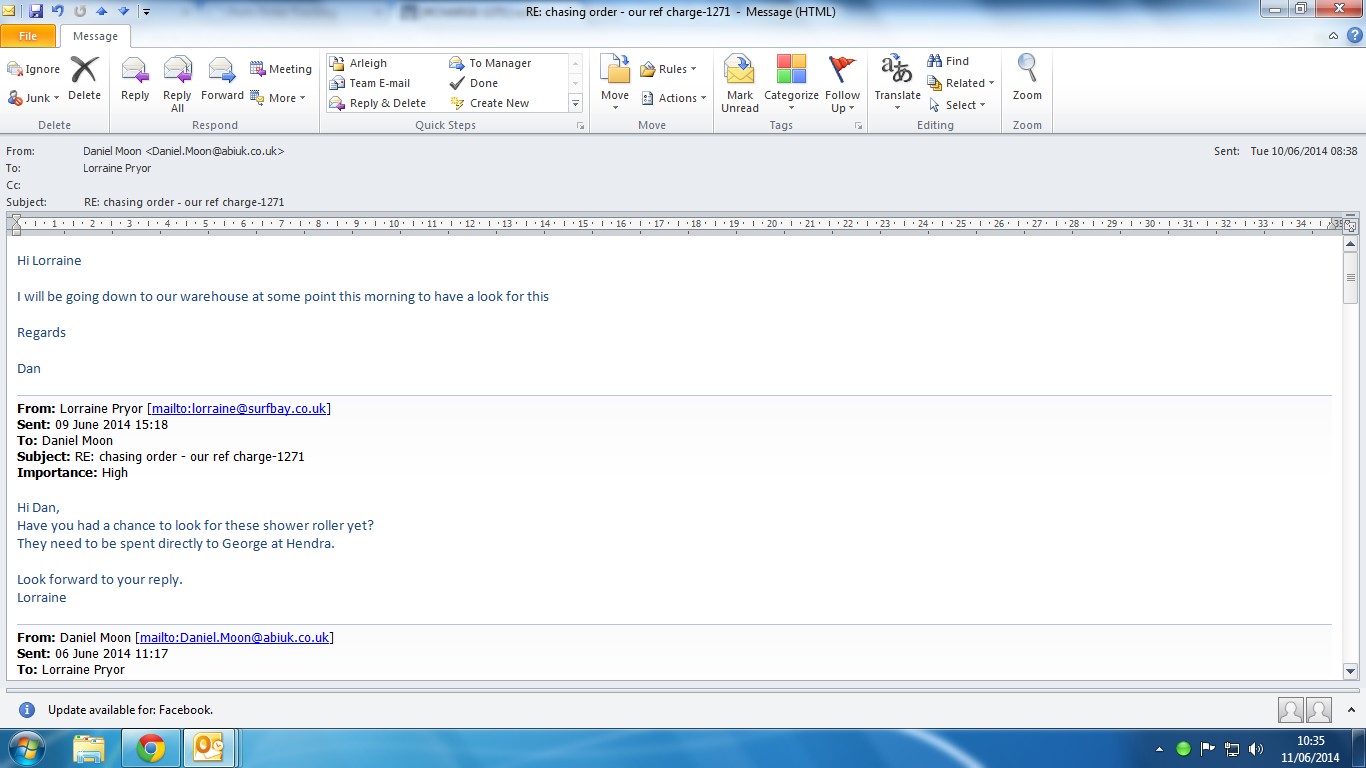
Task: Click the scroll down arrow of message body
Action: pyautogui.click(x=1350, y=671)
